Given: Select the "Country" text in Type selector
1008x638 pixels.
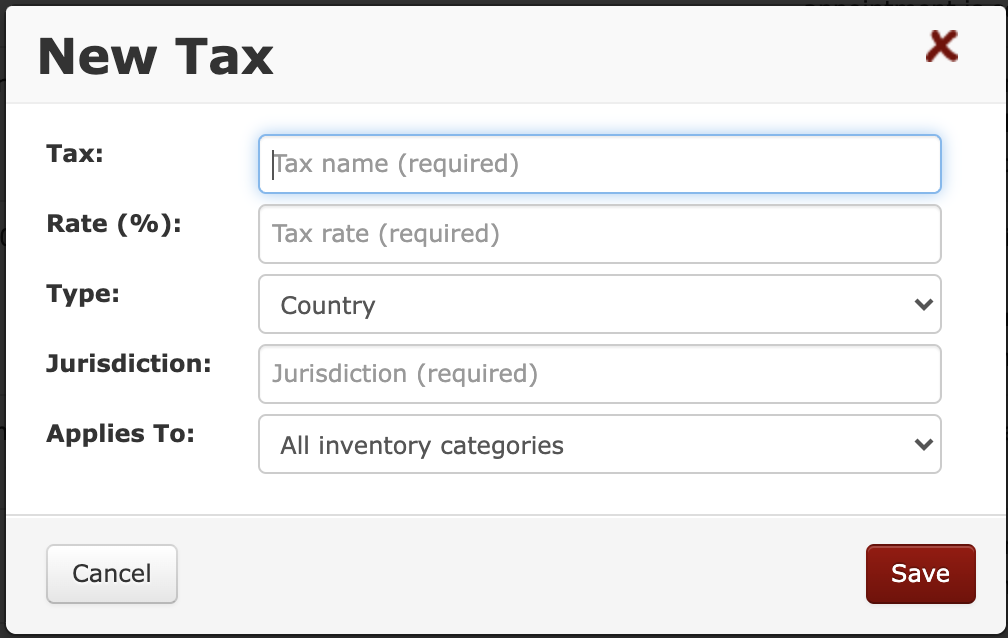Looking at the screenshot, I should [x=328, y=305].
